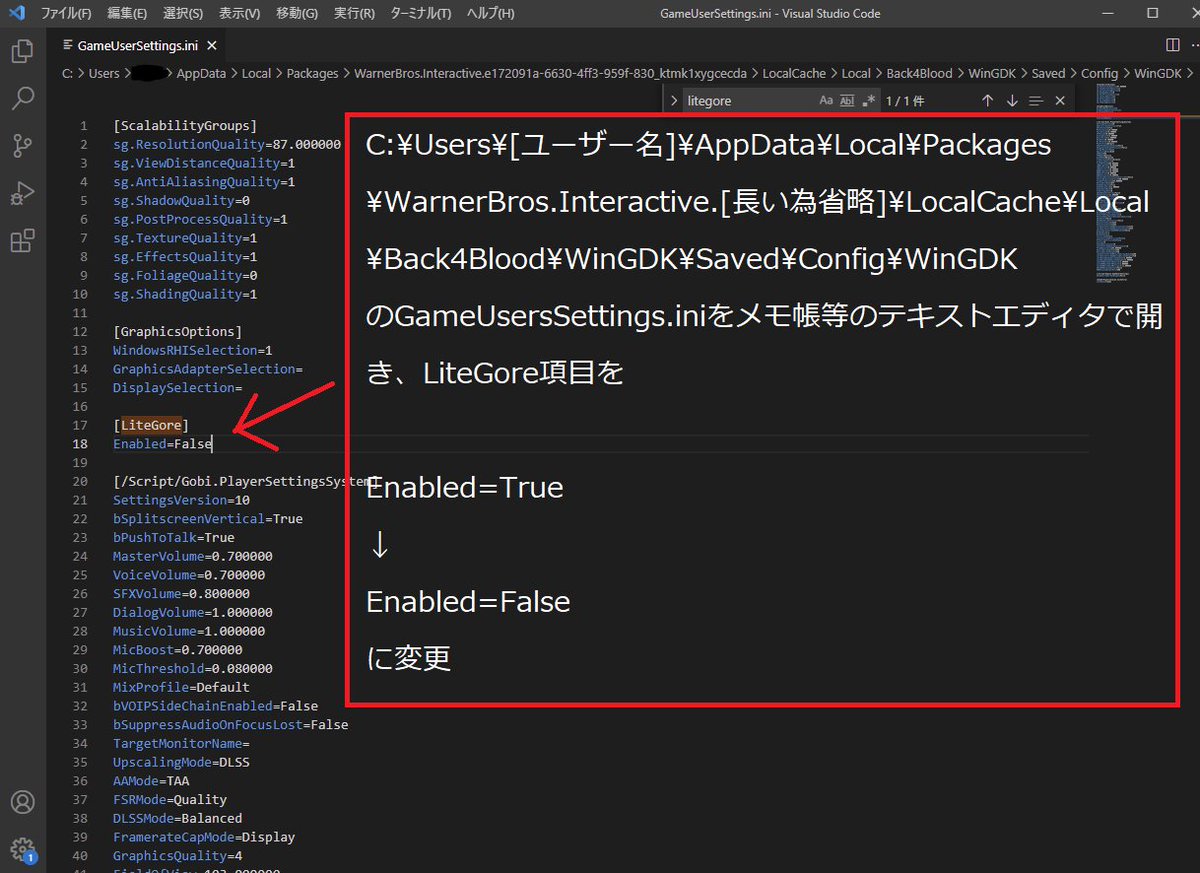Click the 1 / 1 件 match count
Viewport: 1200px width, 873px height.
tap(906, 101)
